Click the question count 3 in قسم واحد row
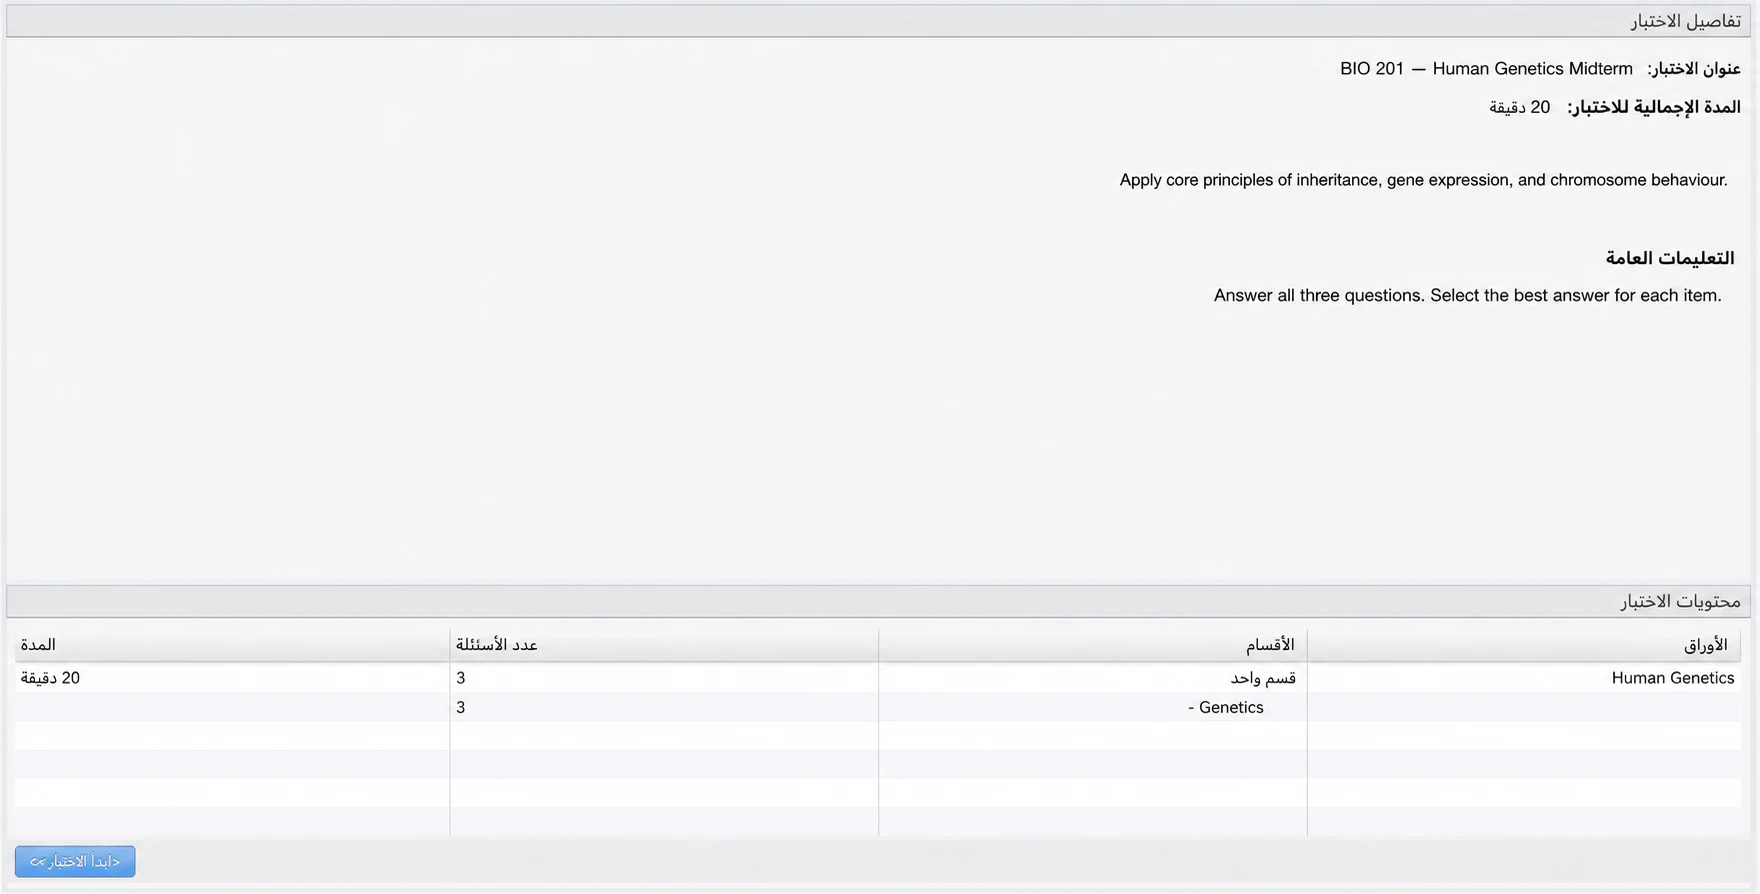The image size is (1760, 894). (461, 678)
